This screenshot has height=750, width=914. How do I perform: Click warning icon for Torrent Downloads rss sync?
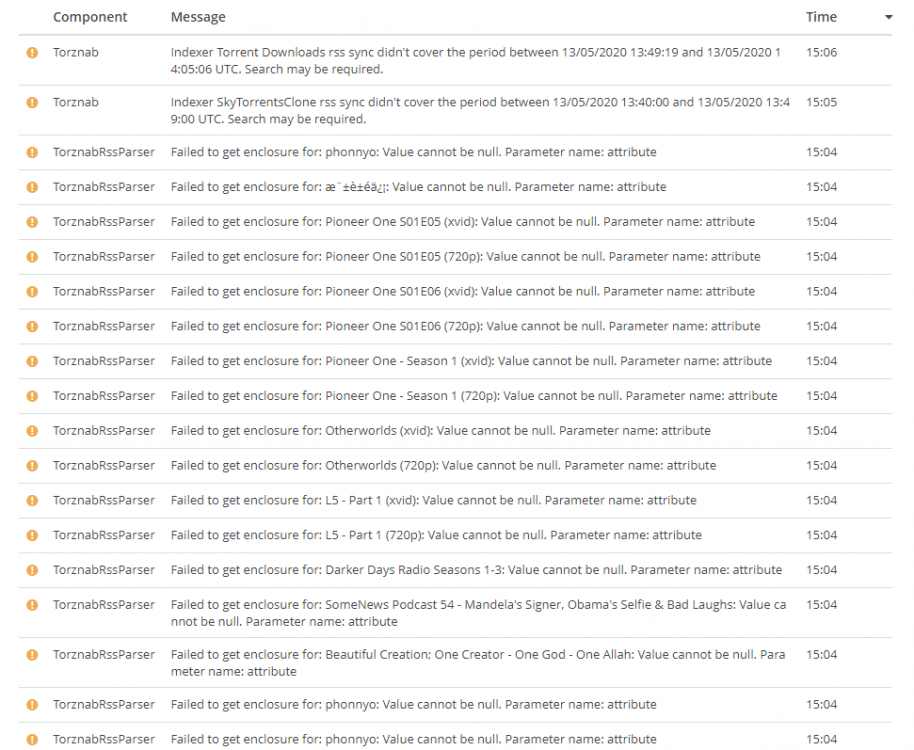[32, 52]
